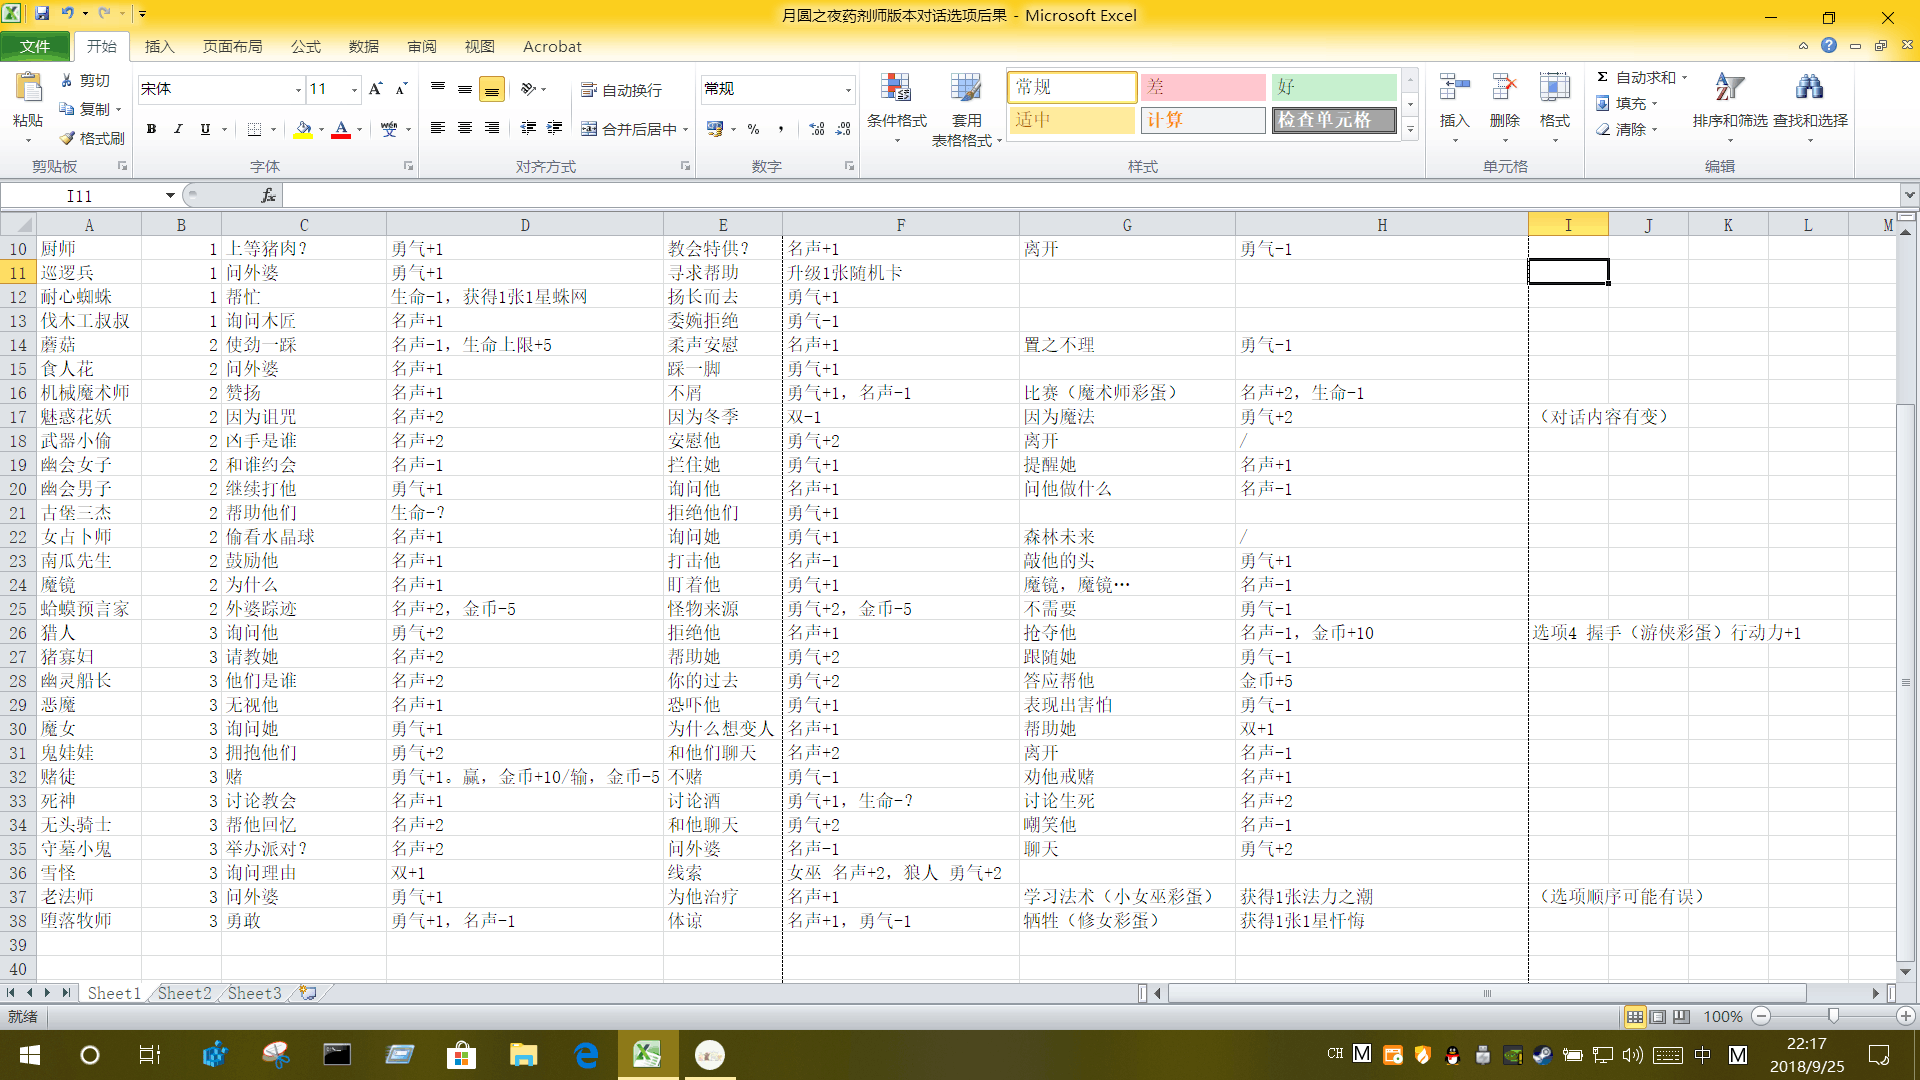Open the number format 常规 dropdown
This screenshot has width=1920, height=1080.
(848, 90)
